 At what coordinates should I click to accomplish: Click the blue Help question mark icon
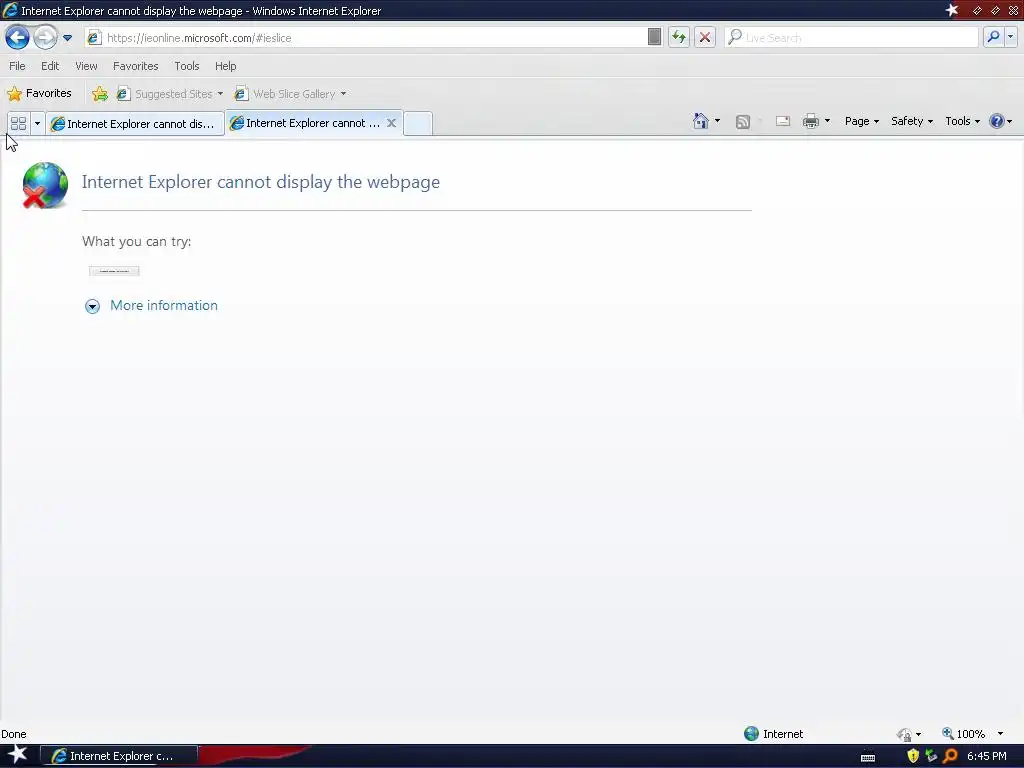point(997,121)
